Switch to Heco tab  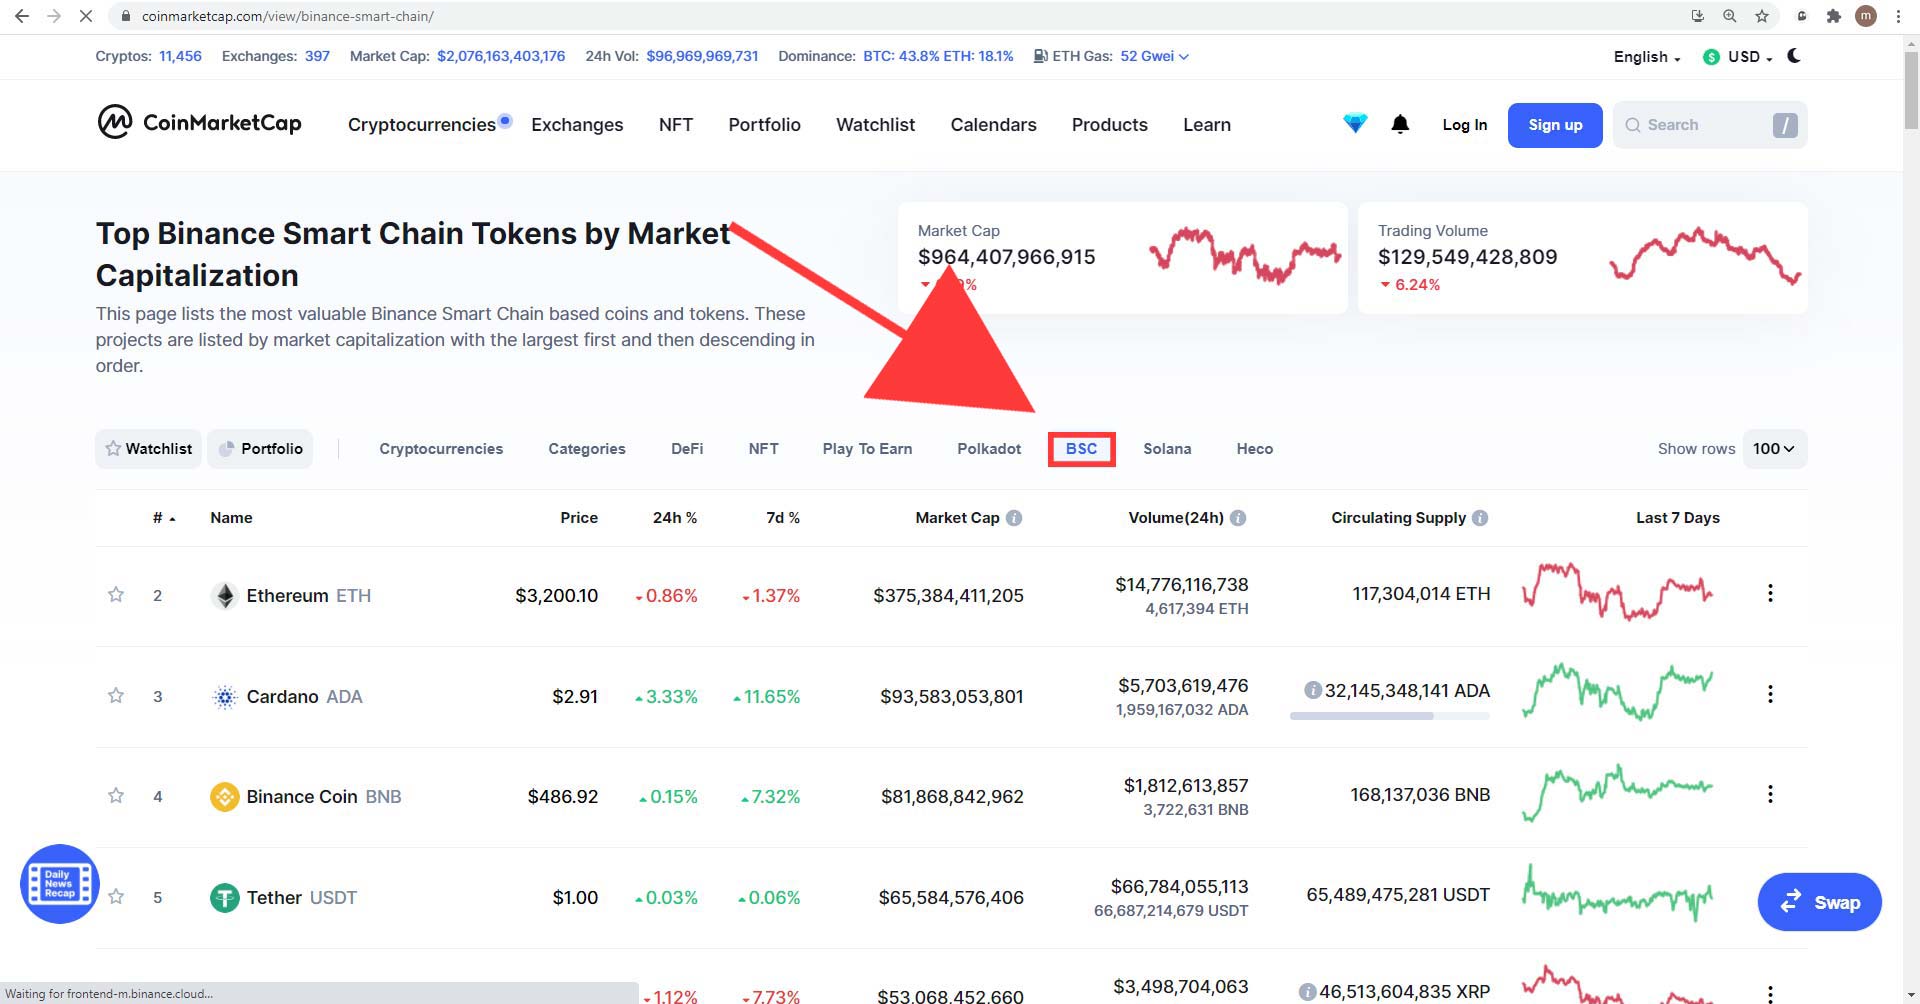(1254, 449)
